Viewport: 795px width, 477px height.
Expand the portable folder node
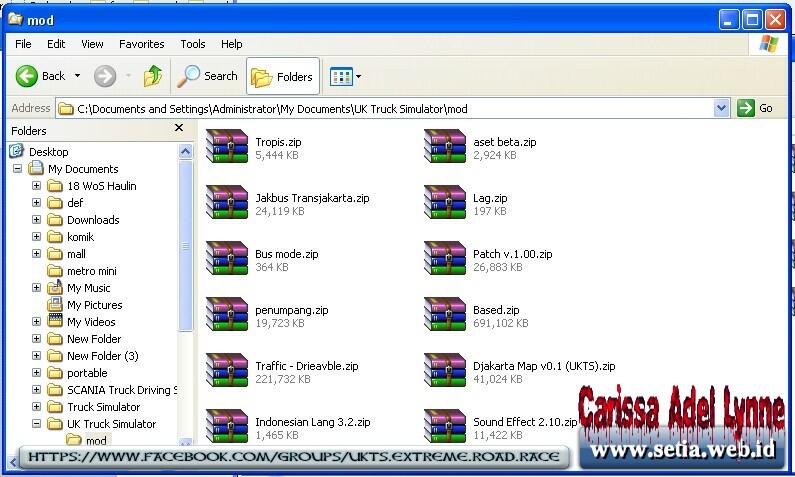37,373
